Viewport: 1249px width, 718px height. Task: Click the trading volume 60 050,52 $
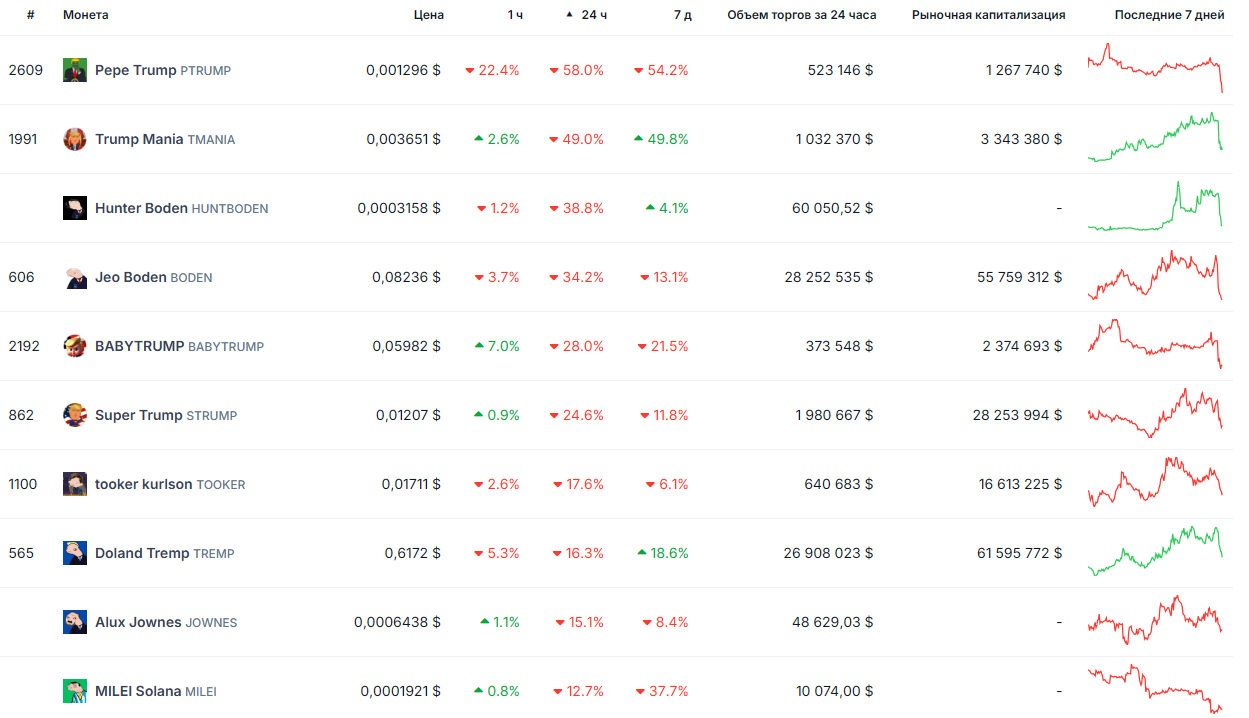click(x=831, y=208)
